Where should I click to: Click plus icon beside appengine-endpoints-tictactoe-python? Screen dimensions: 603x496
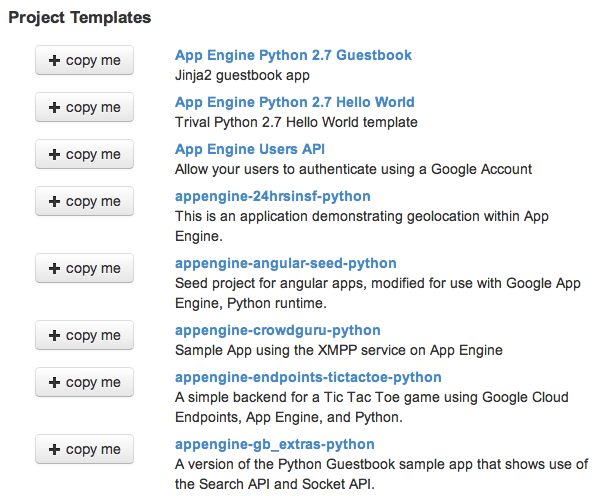tap(54, 382)
